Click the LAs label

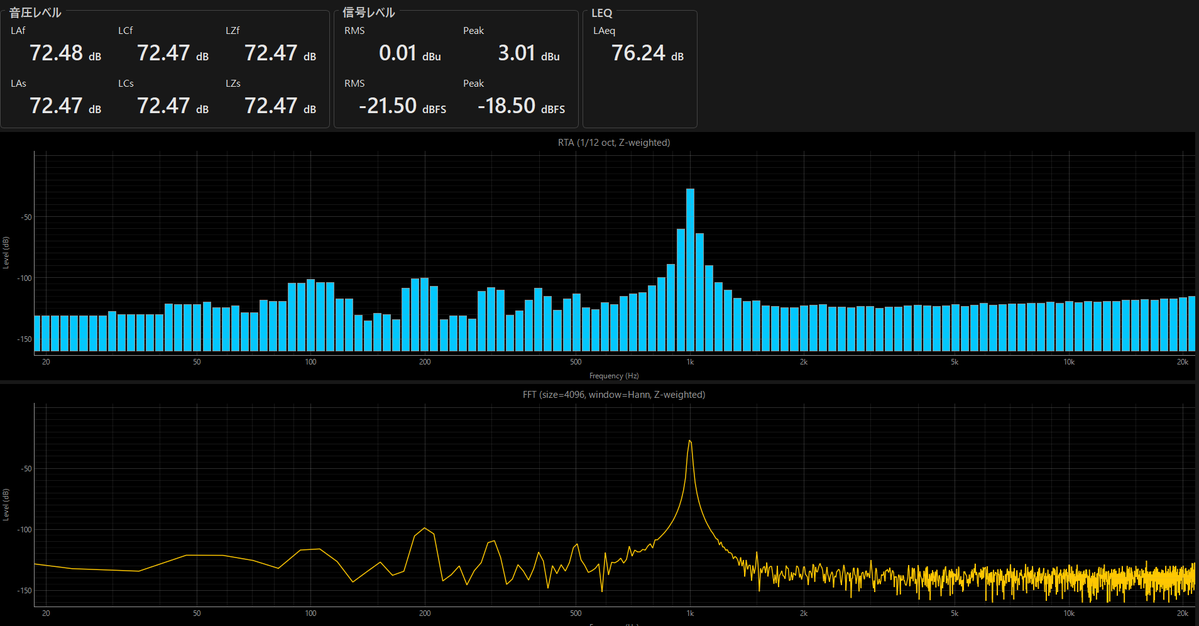point(18,83)
